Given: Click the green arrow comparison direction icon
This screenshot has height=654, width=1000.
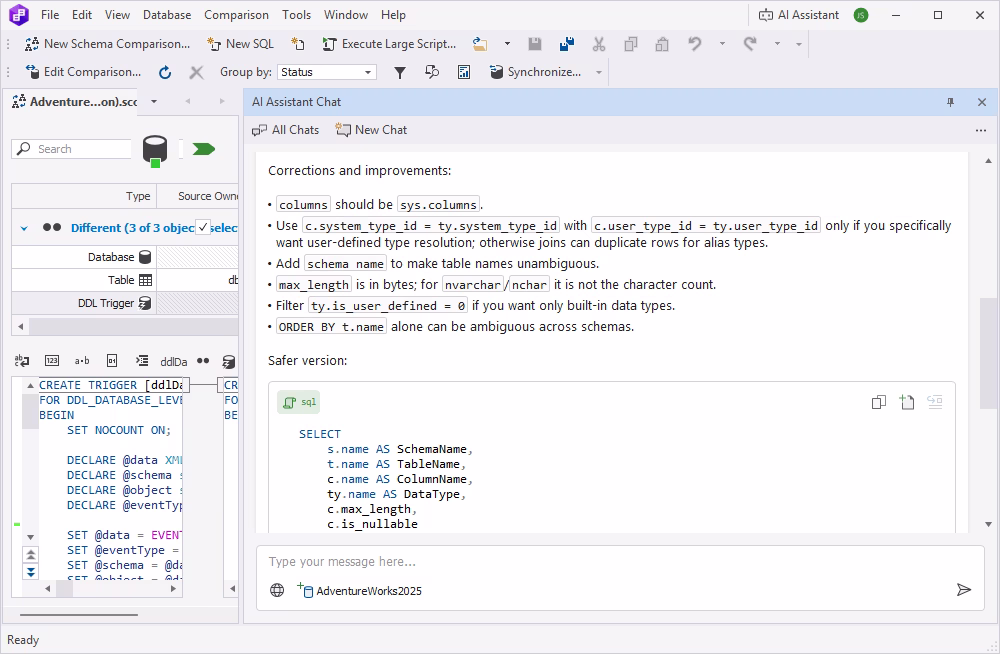Looking at the screenshot, I should click(203, 149).
